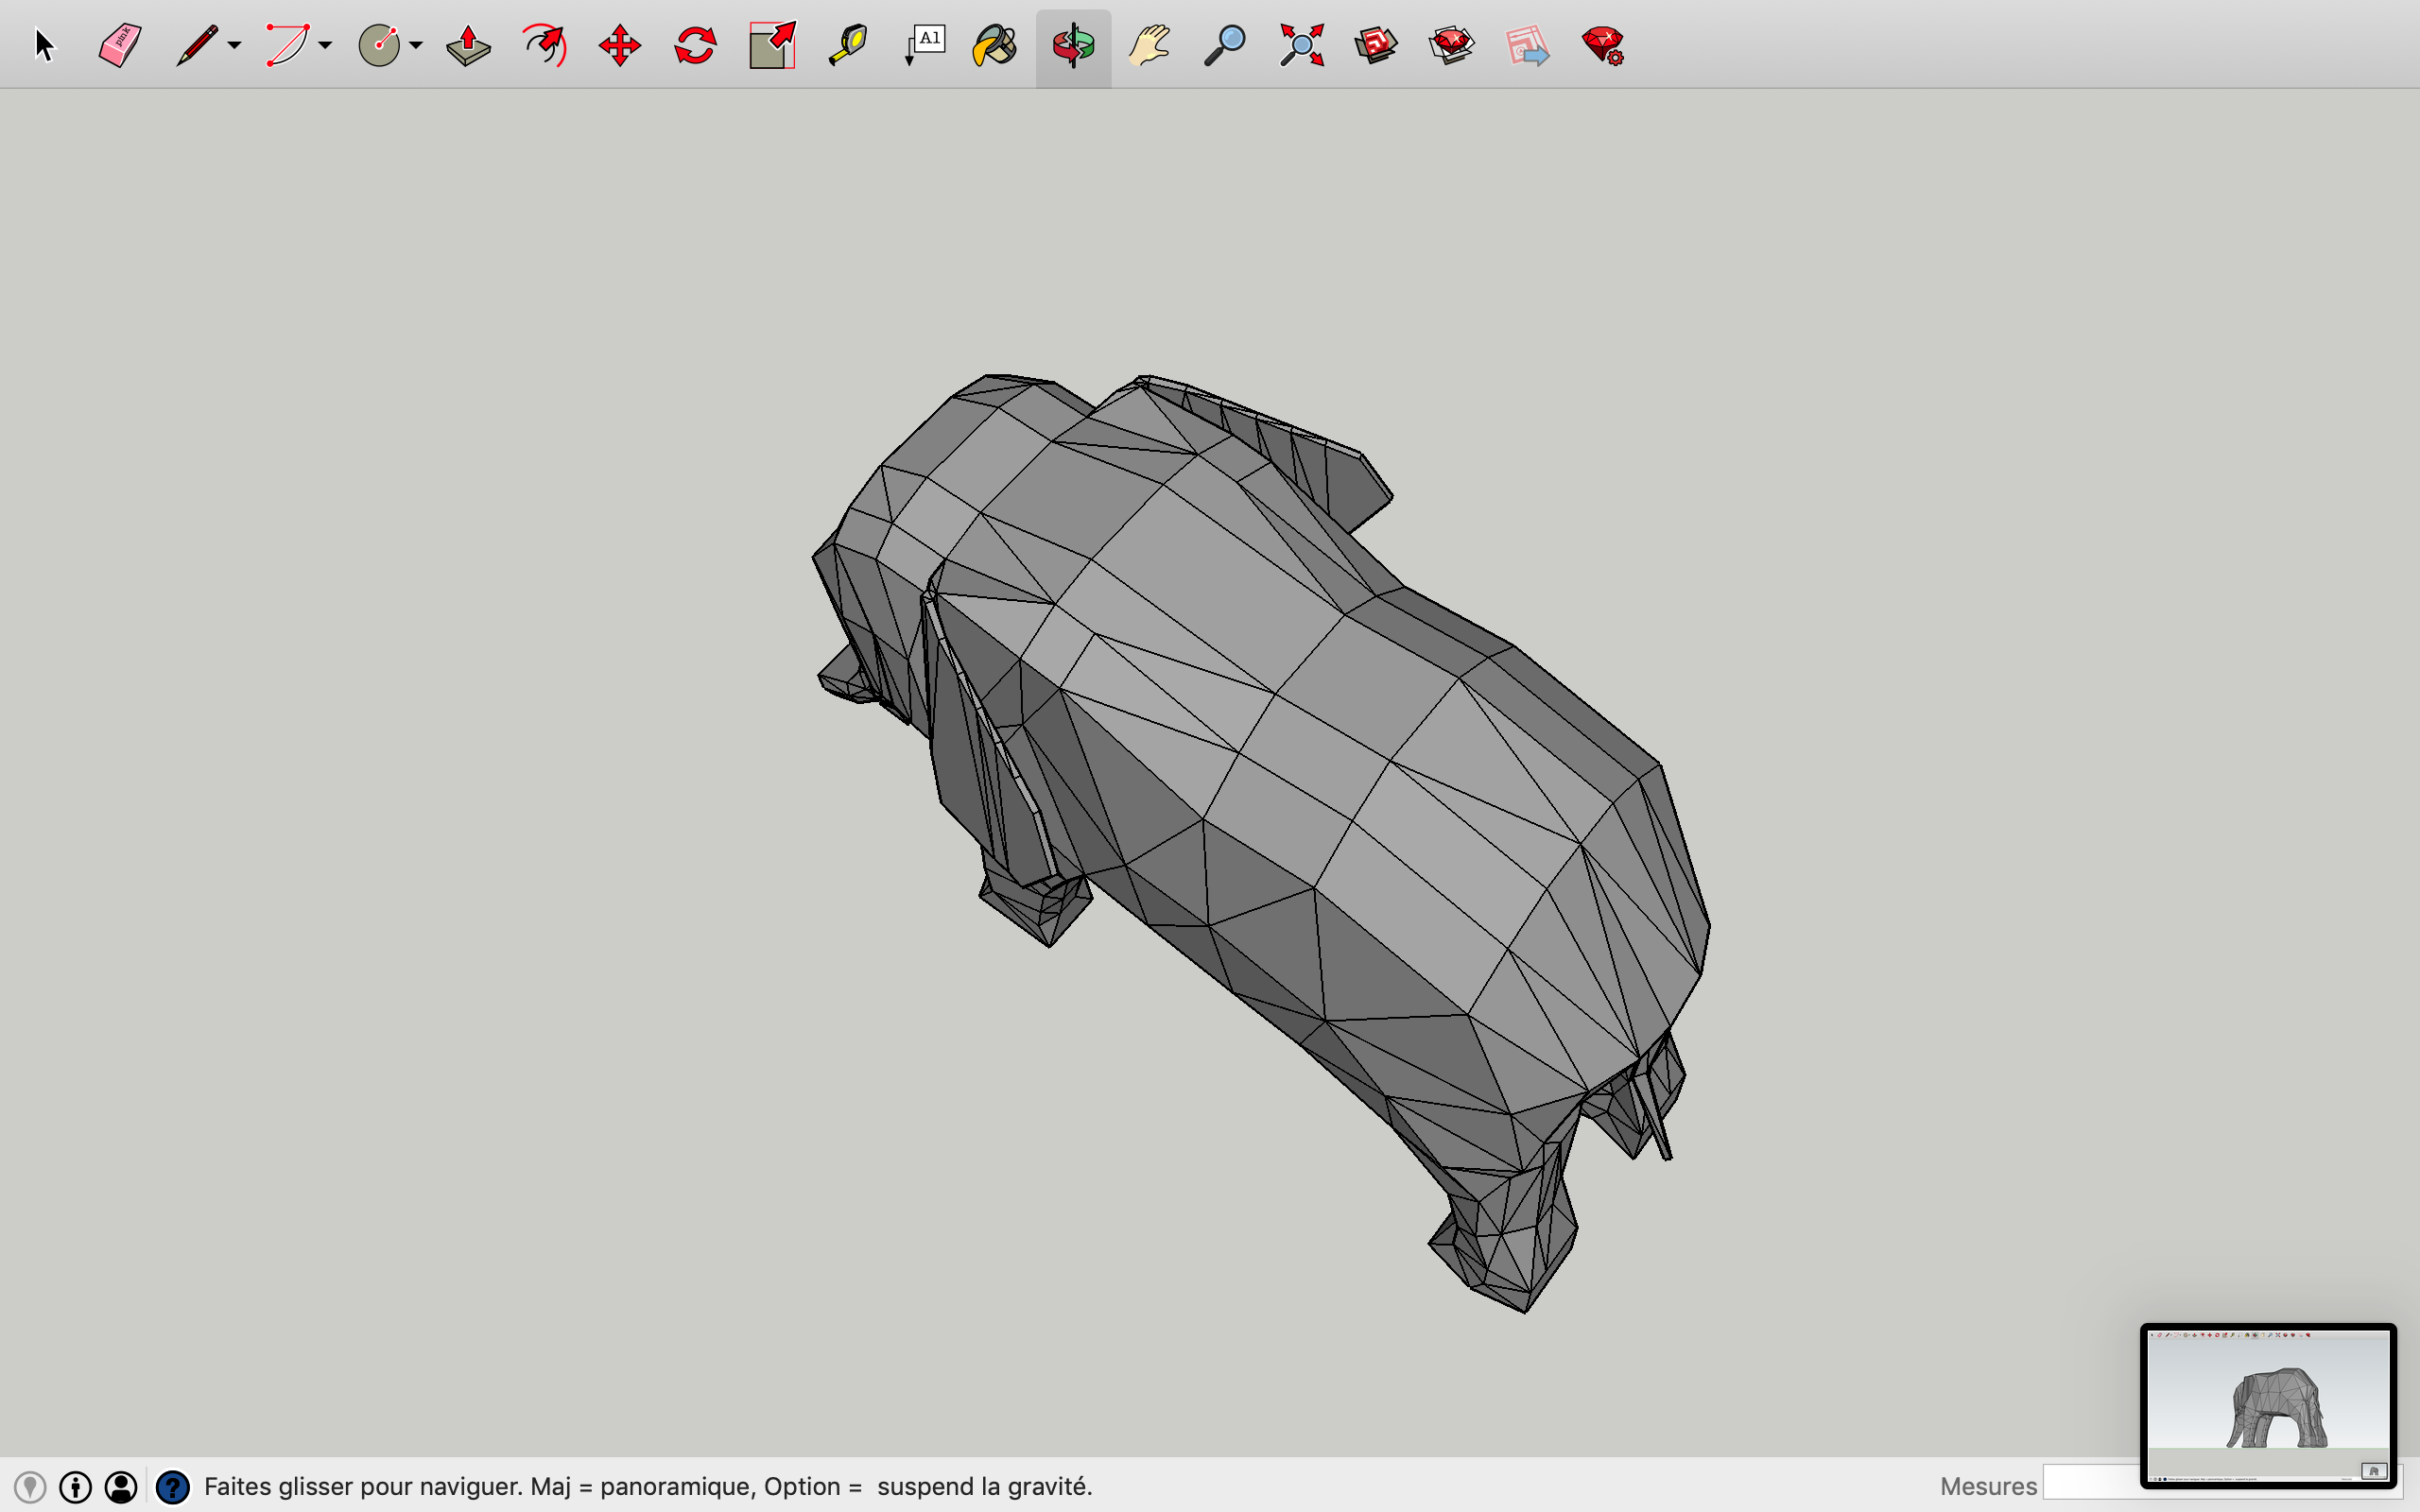Choose the Rotate tool
Viewport: 2420px width, 1512px height.
pos(695,46)
